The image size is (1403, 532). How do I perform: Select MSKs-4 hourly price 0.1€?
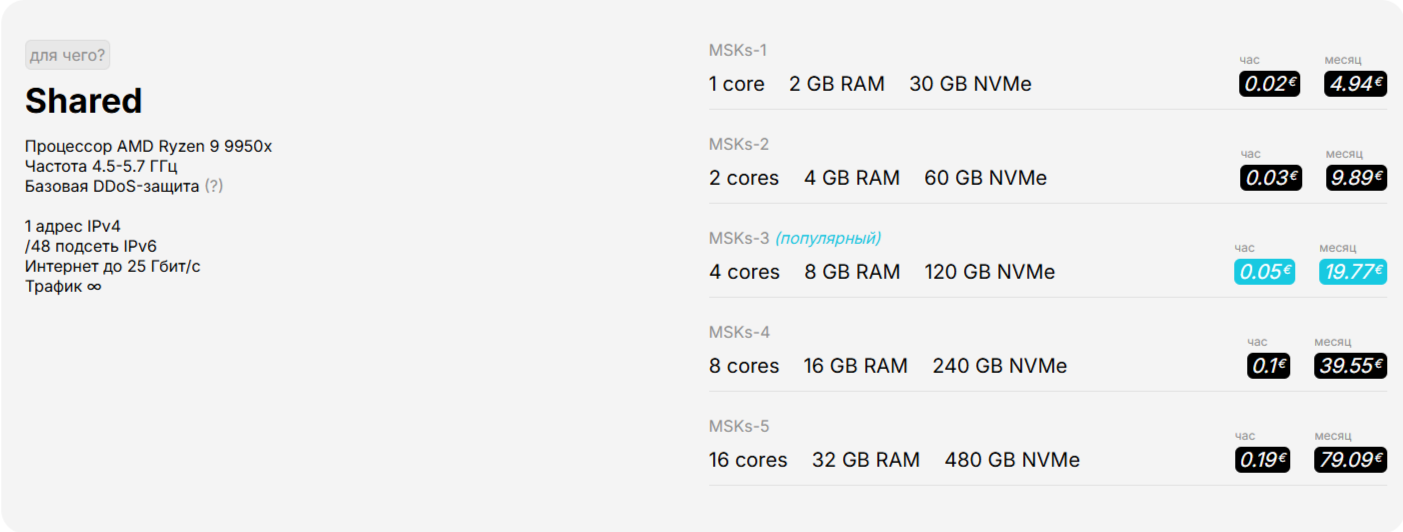(1268, 365)
